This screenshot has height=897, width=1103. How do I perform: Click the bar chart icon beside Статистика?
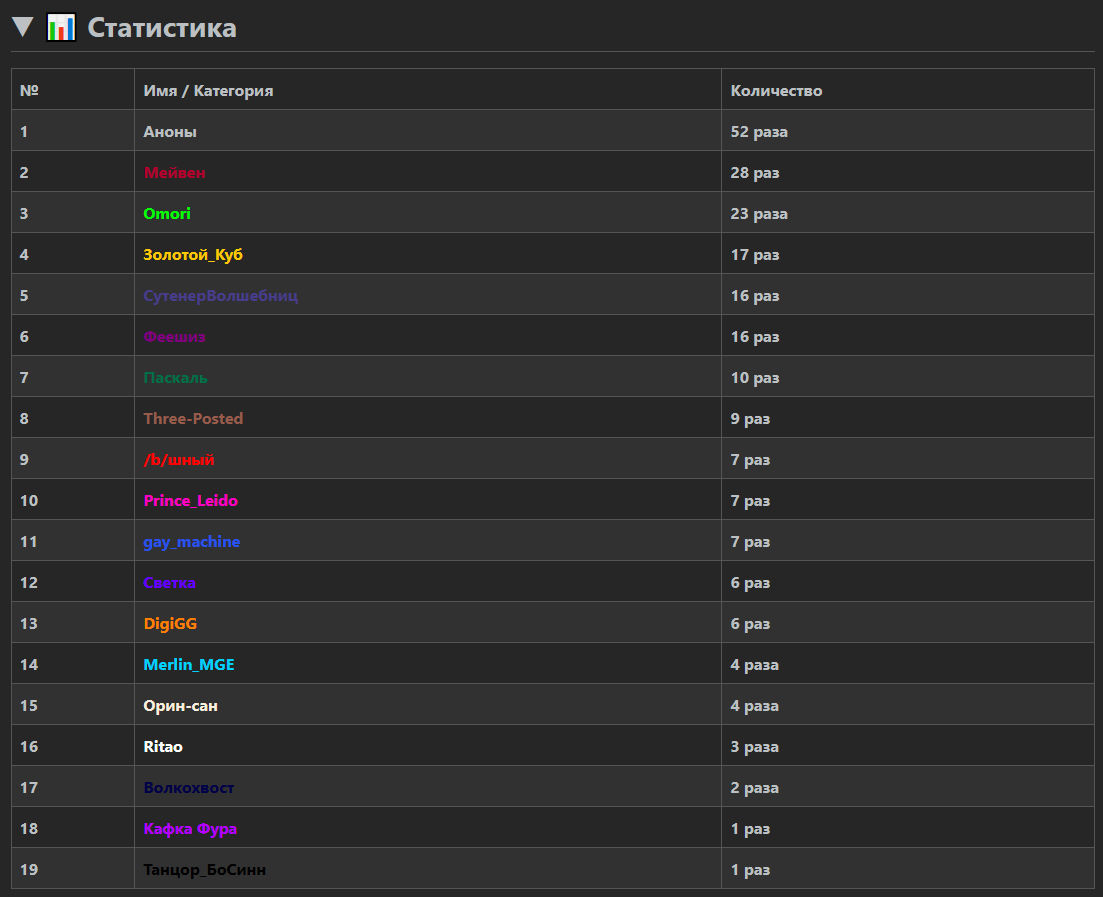pos(61,27)
